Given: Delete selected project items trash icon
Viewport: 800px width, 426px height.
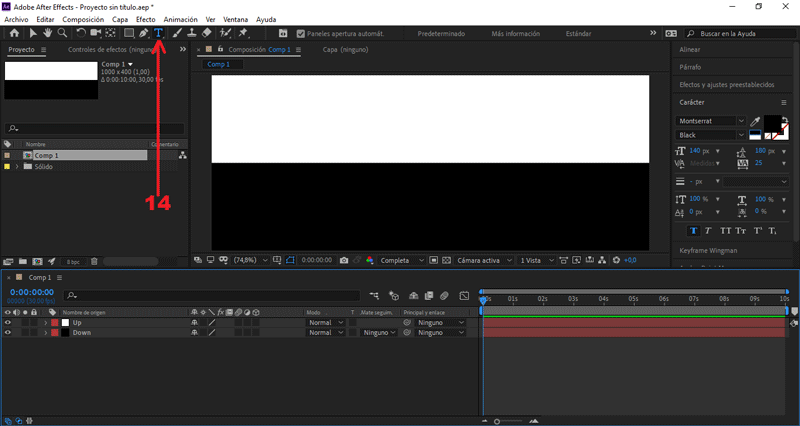Looking at the screenshot, I should (94, 262).
